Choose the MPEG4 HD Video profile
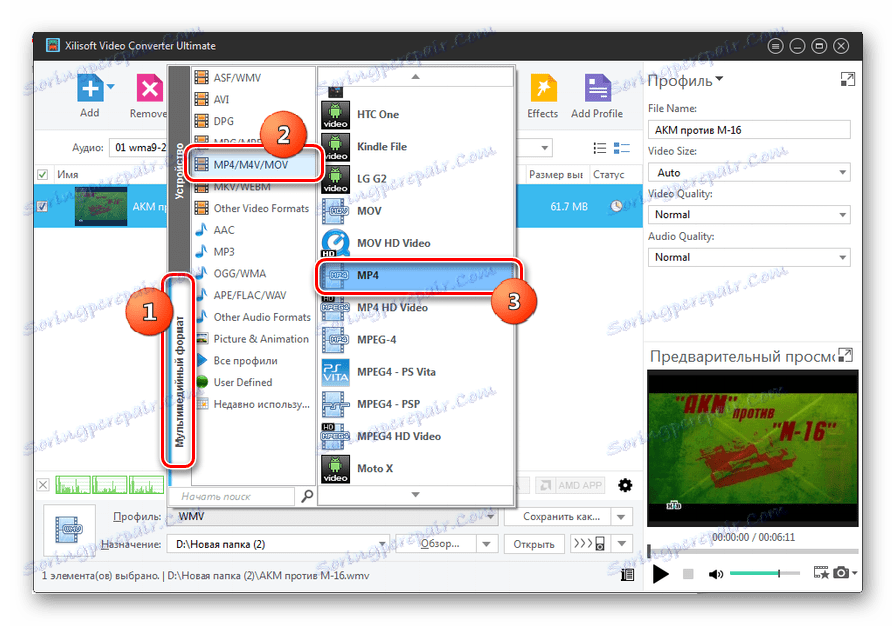The width and height of the screenshot is (895, 626). (x=416, y=437)
